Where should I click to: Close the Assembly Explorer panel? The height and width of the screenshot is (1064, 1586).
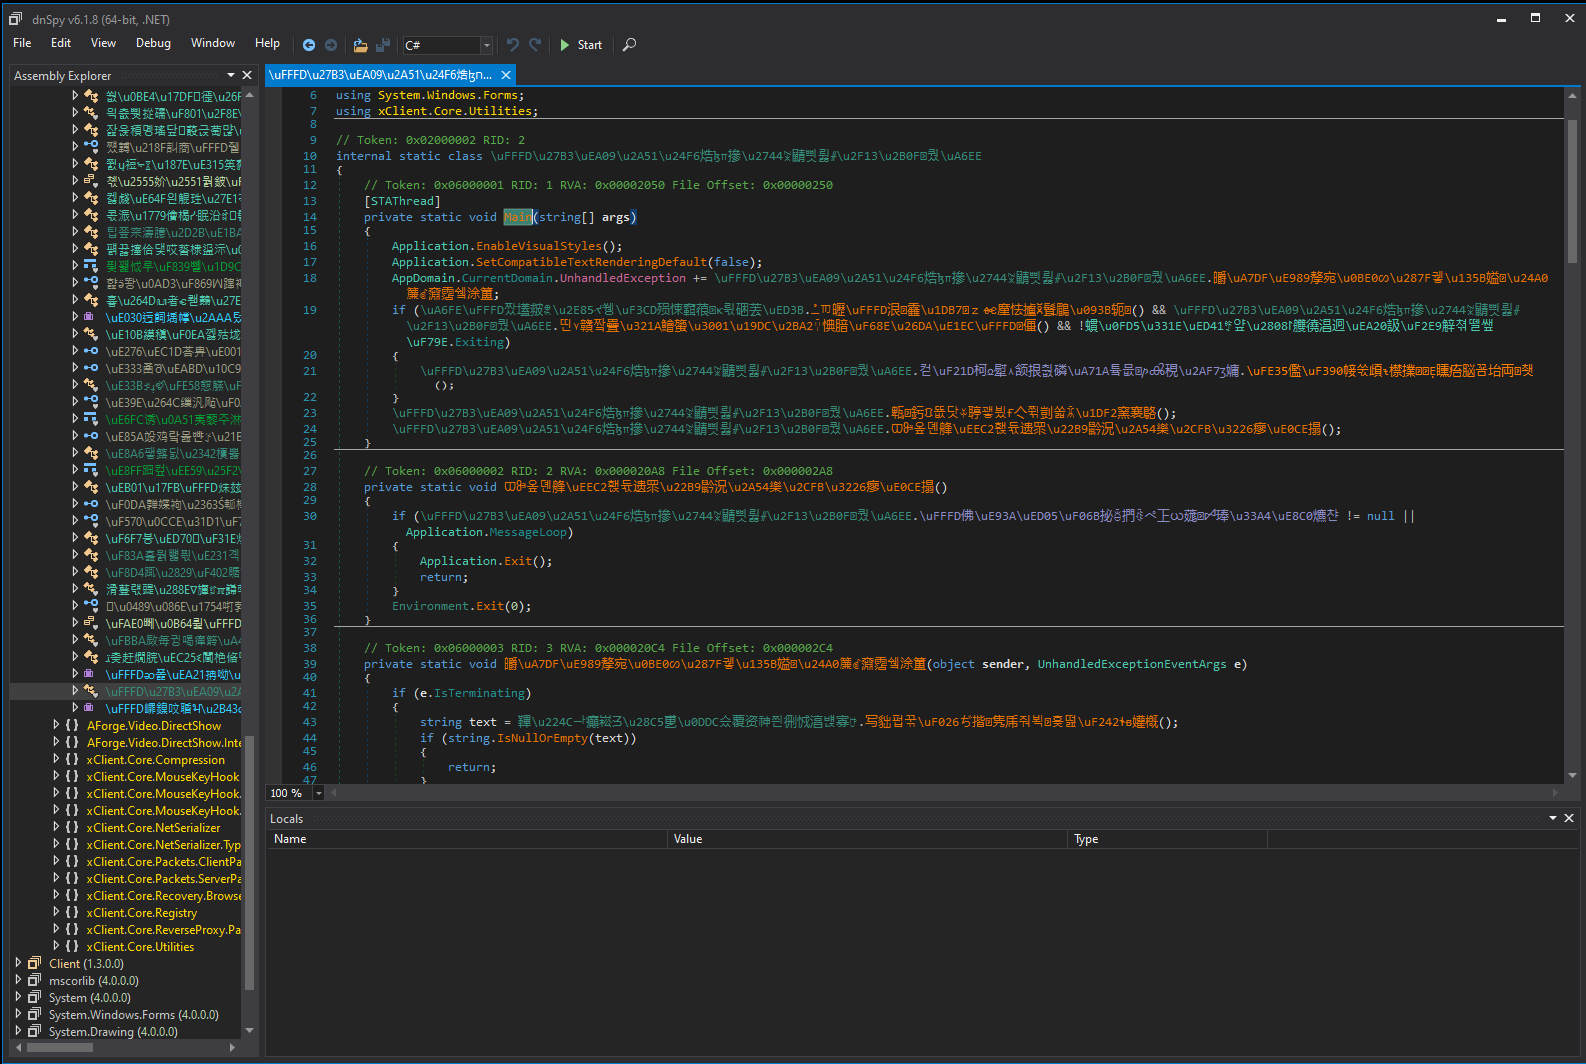click(247, 75)
